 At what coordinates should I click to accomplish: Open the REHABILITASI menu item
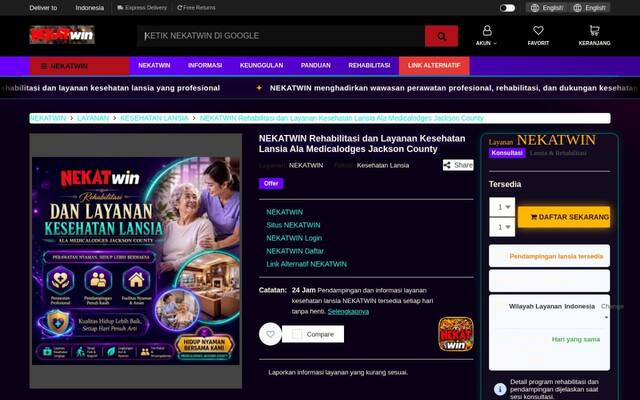coord(369,65)
